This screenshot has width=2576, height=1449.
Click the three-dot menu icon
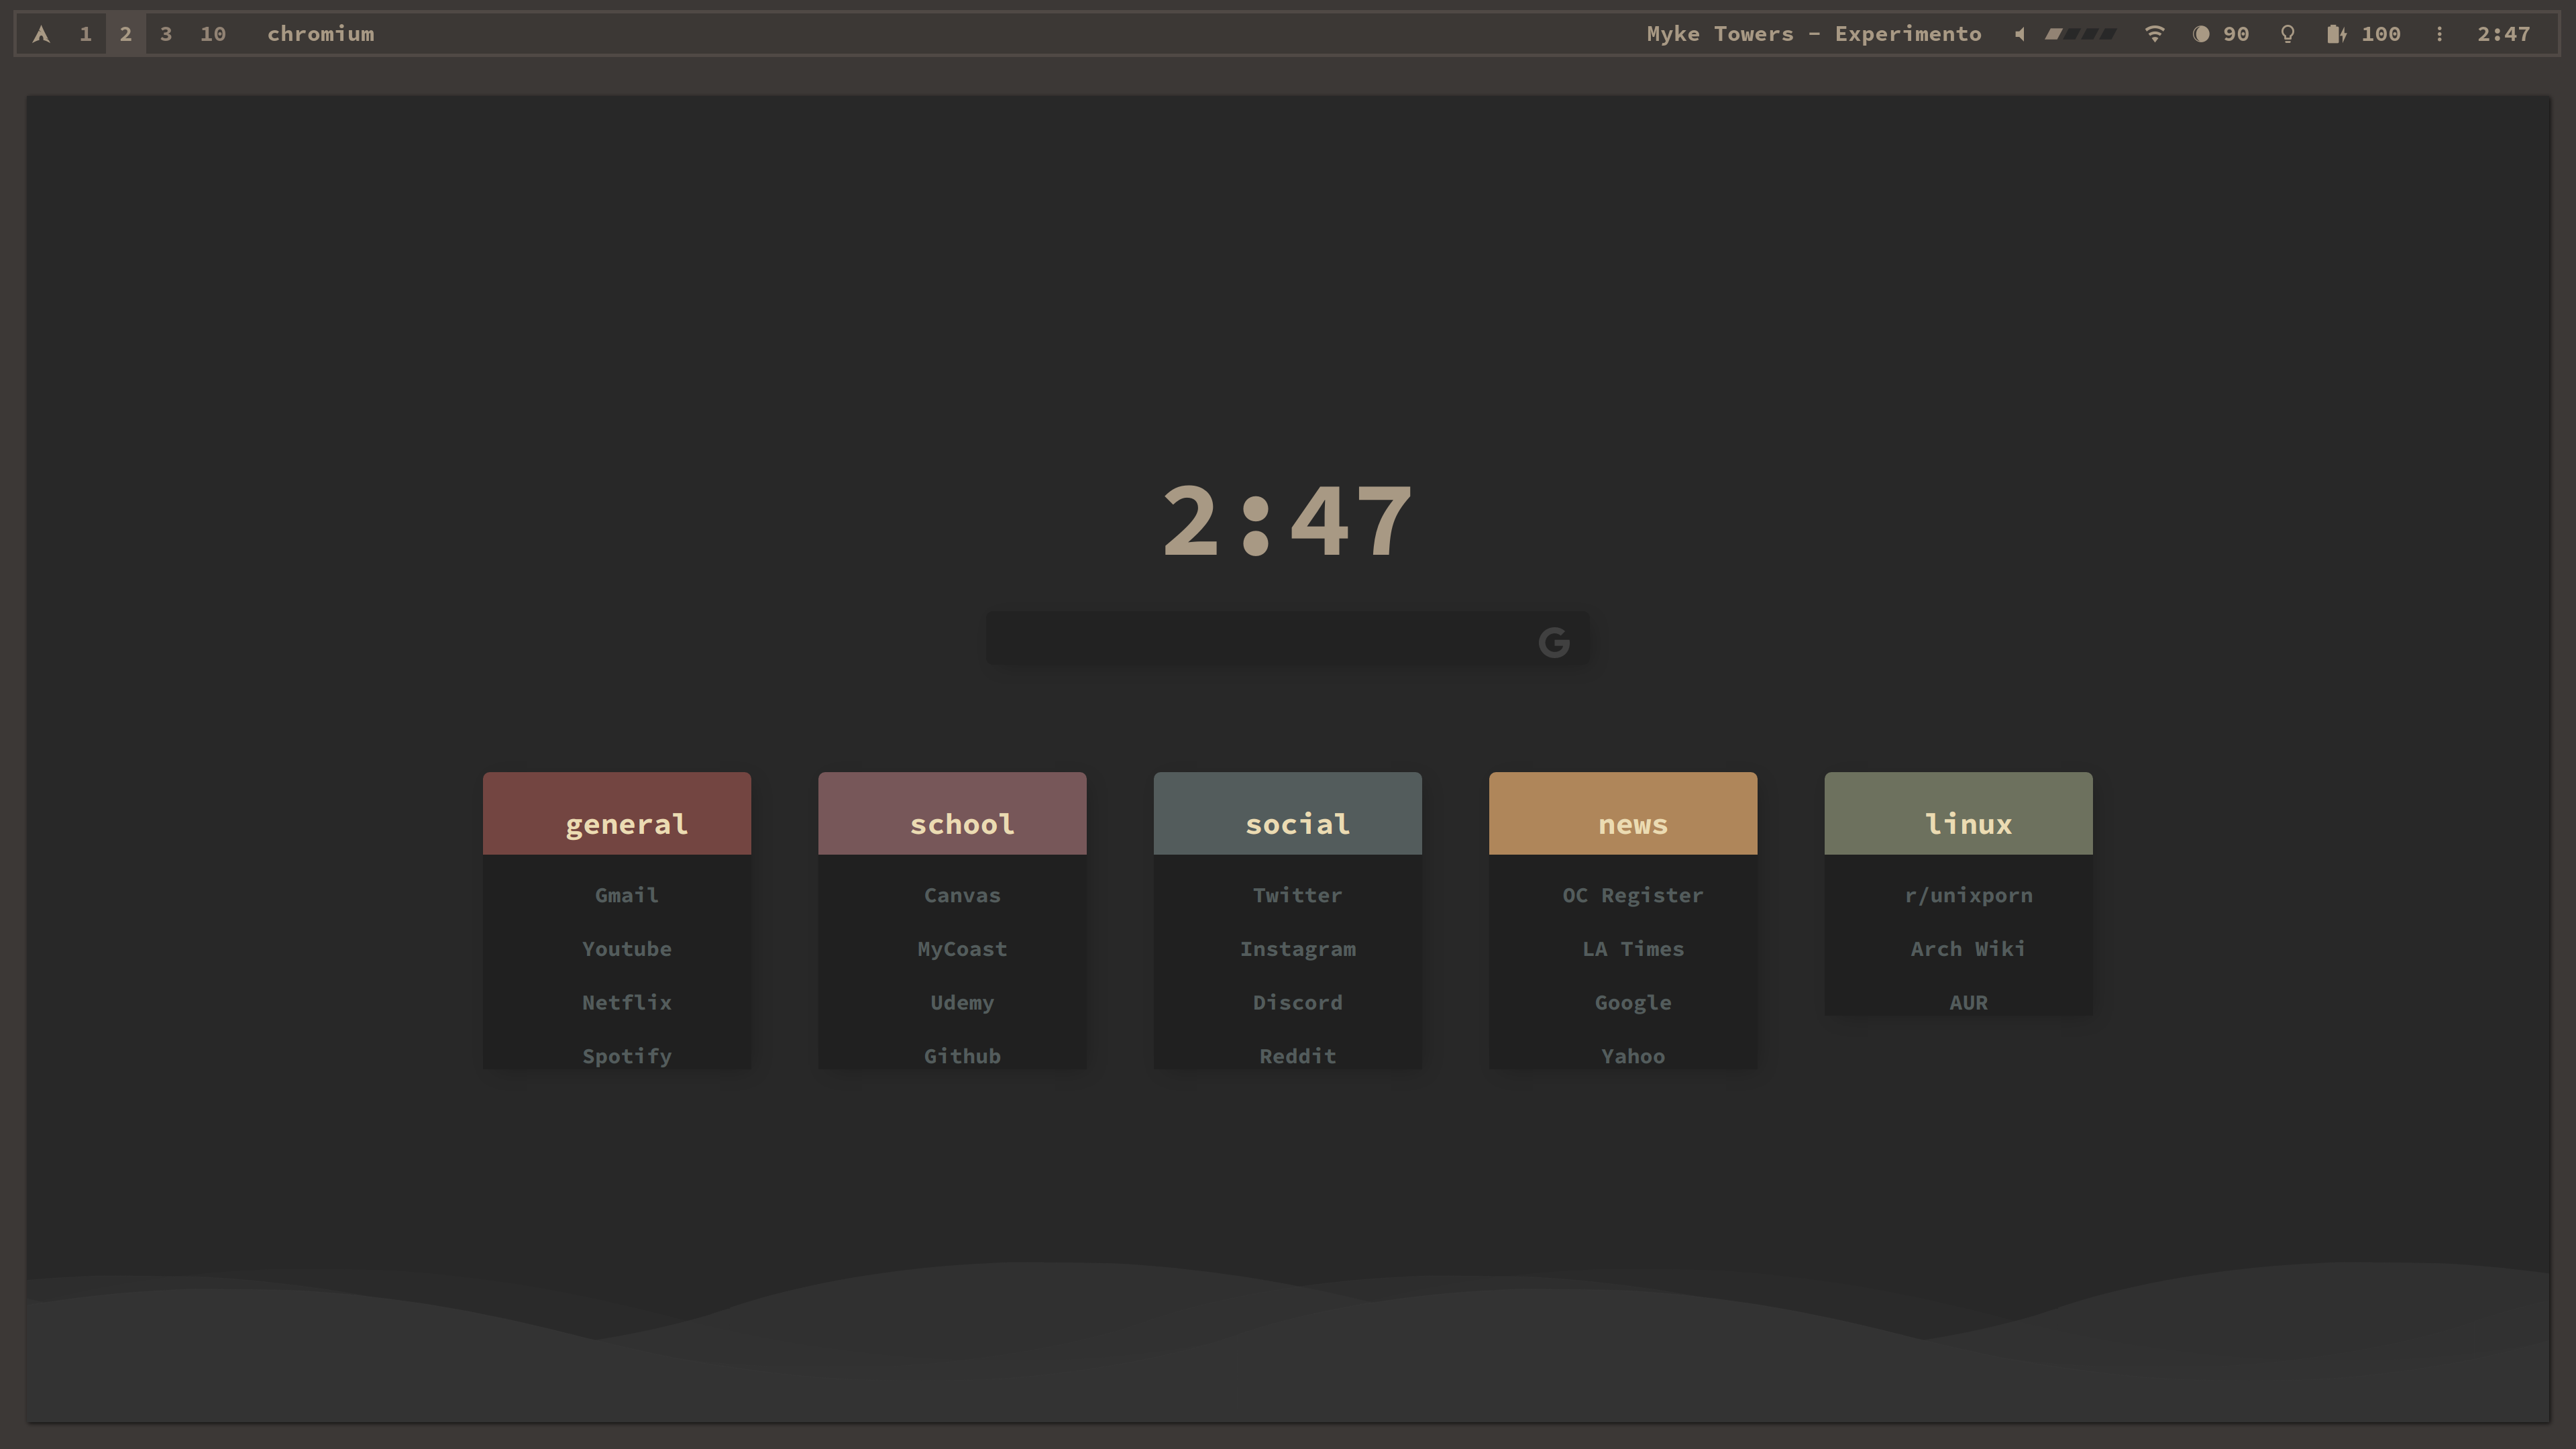pos(2439,34)
